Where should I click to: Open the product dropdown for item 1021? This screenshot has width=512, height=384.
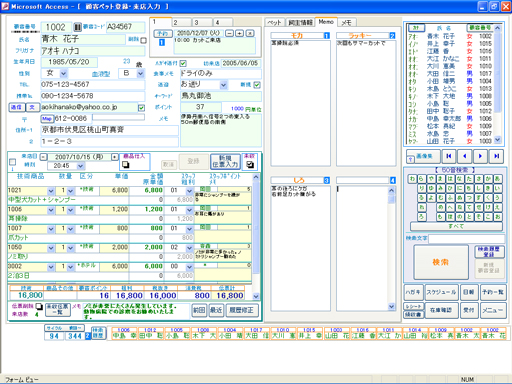tap(51, 191)
